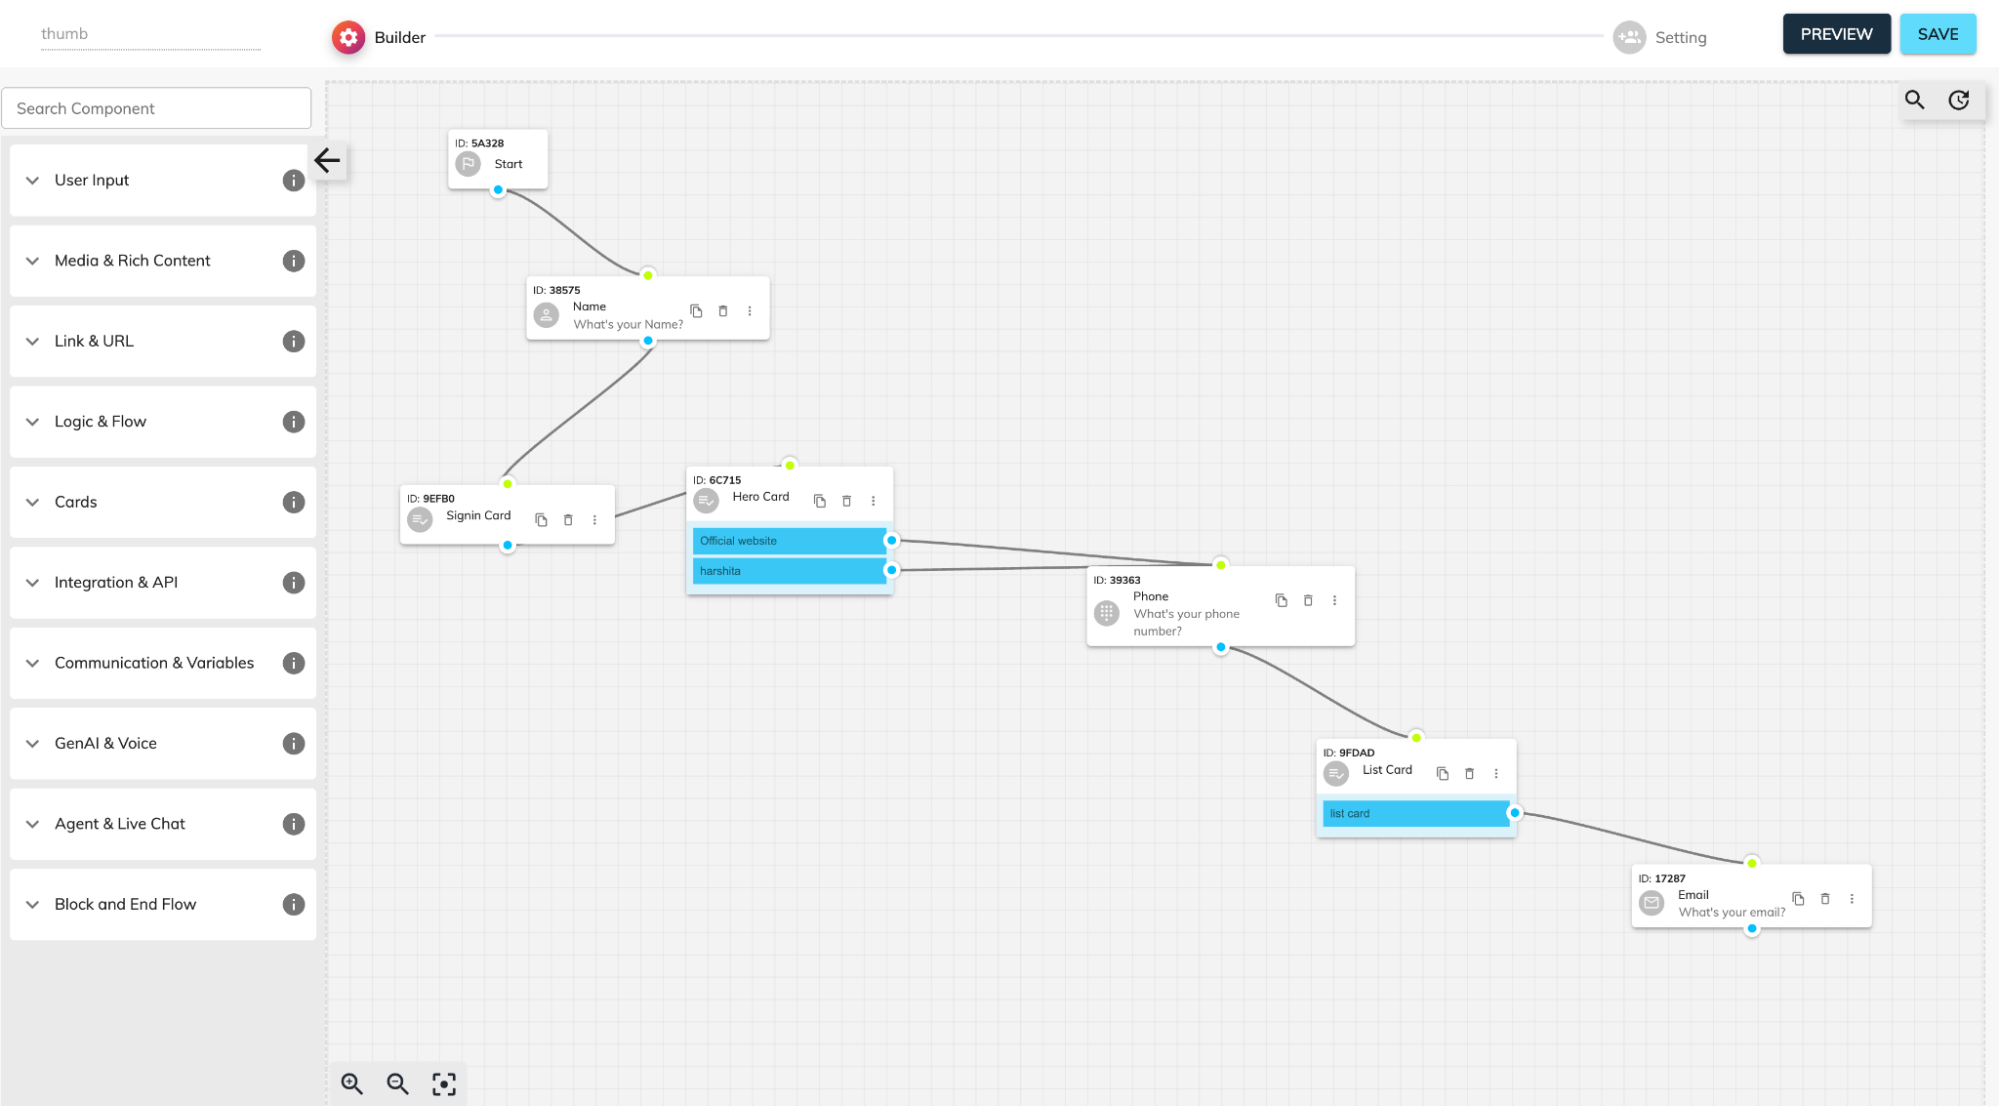Duplicate the Phone node
Image resolution: width=1999 pixels, height=1106 pixels.
pyautogui.click(x=1281, y=600)
